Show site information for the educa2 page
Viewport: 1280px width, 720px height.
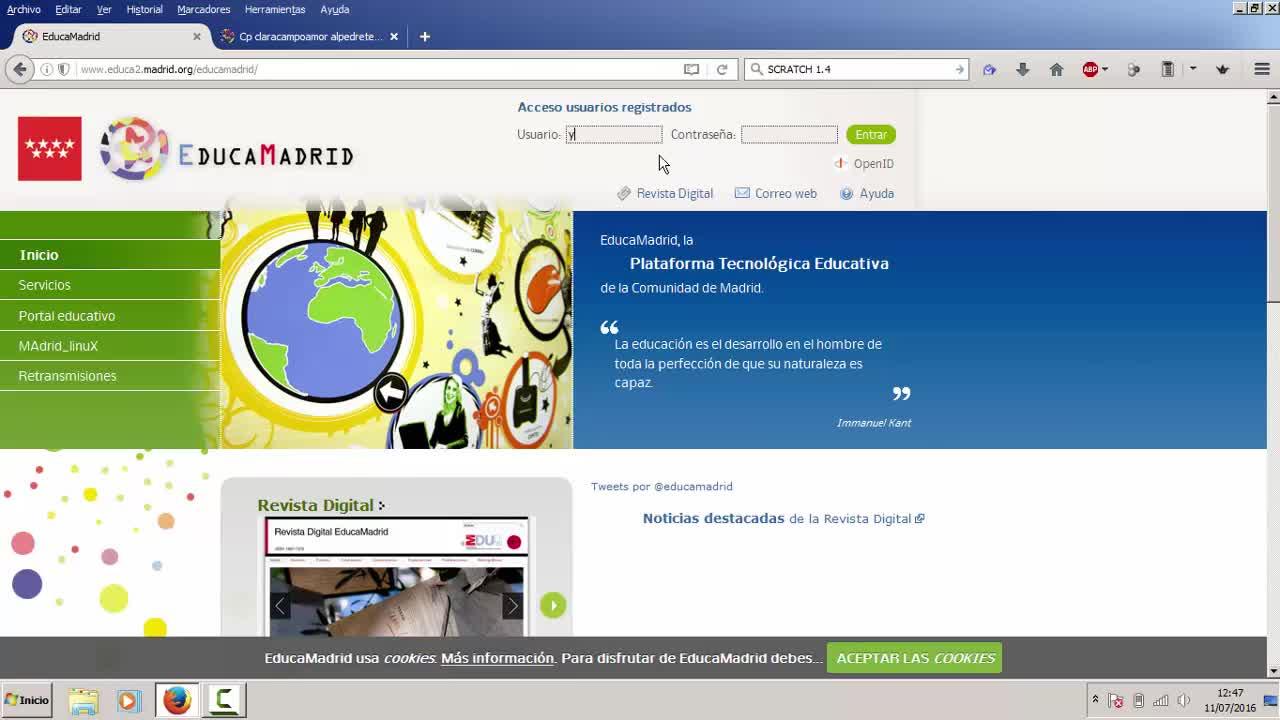46,69
